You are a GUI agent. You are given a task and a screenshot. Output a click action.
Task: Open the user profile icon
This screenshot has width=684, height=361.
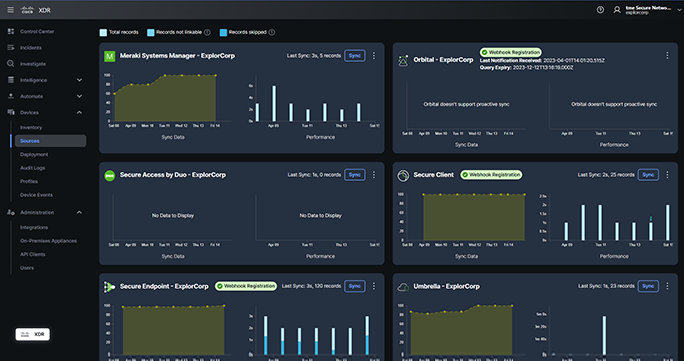coord(617,10)
